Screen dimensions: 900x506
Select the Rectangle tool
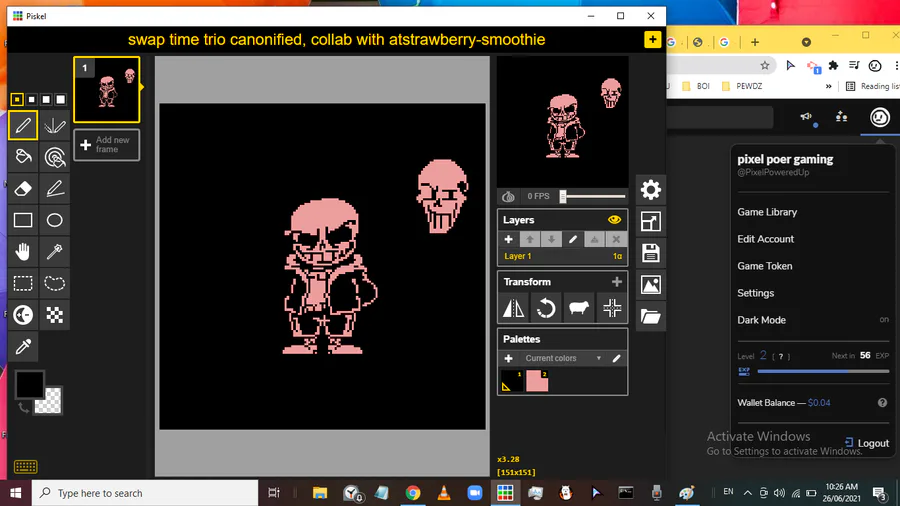[23, 220]
